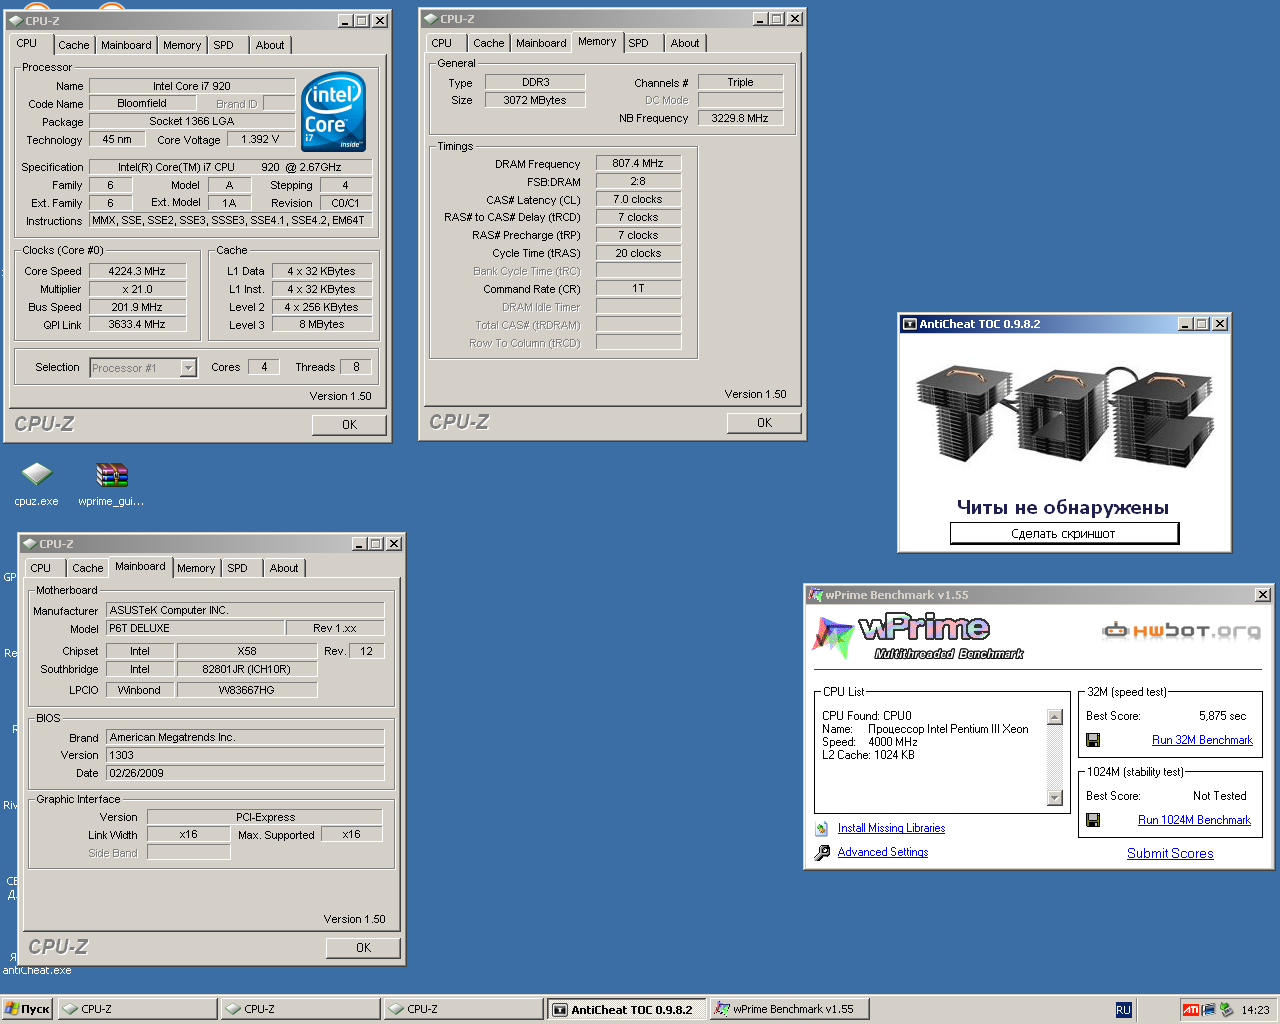The width and height of the screenshot is (1280, 1024).
Task: Open Mainboard tab in the CPU-Z memory timings window
Action: pos(541,43)
